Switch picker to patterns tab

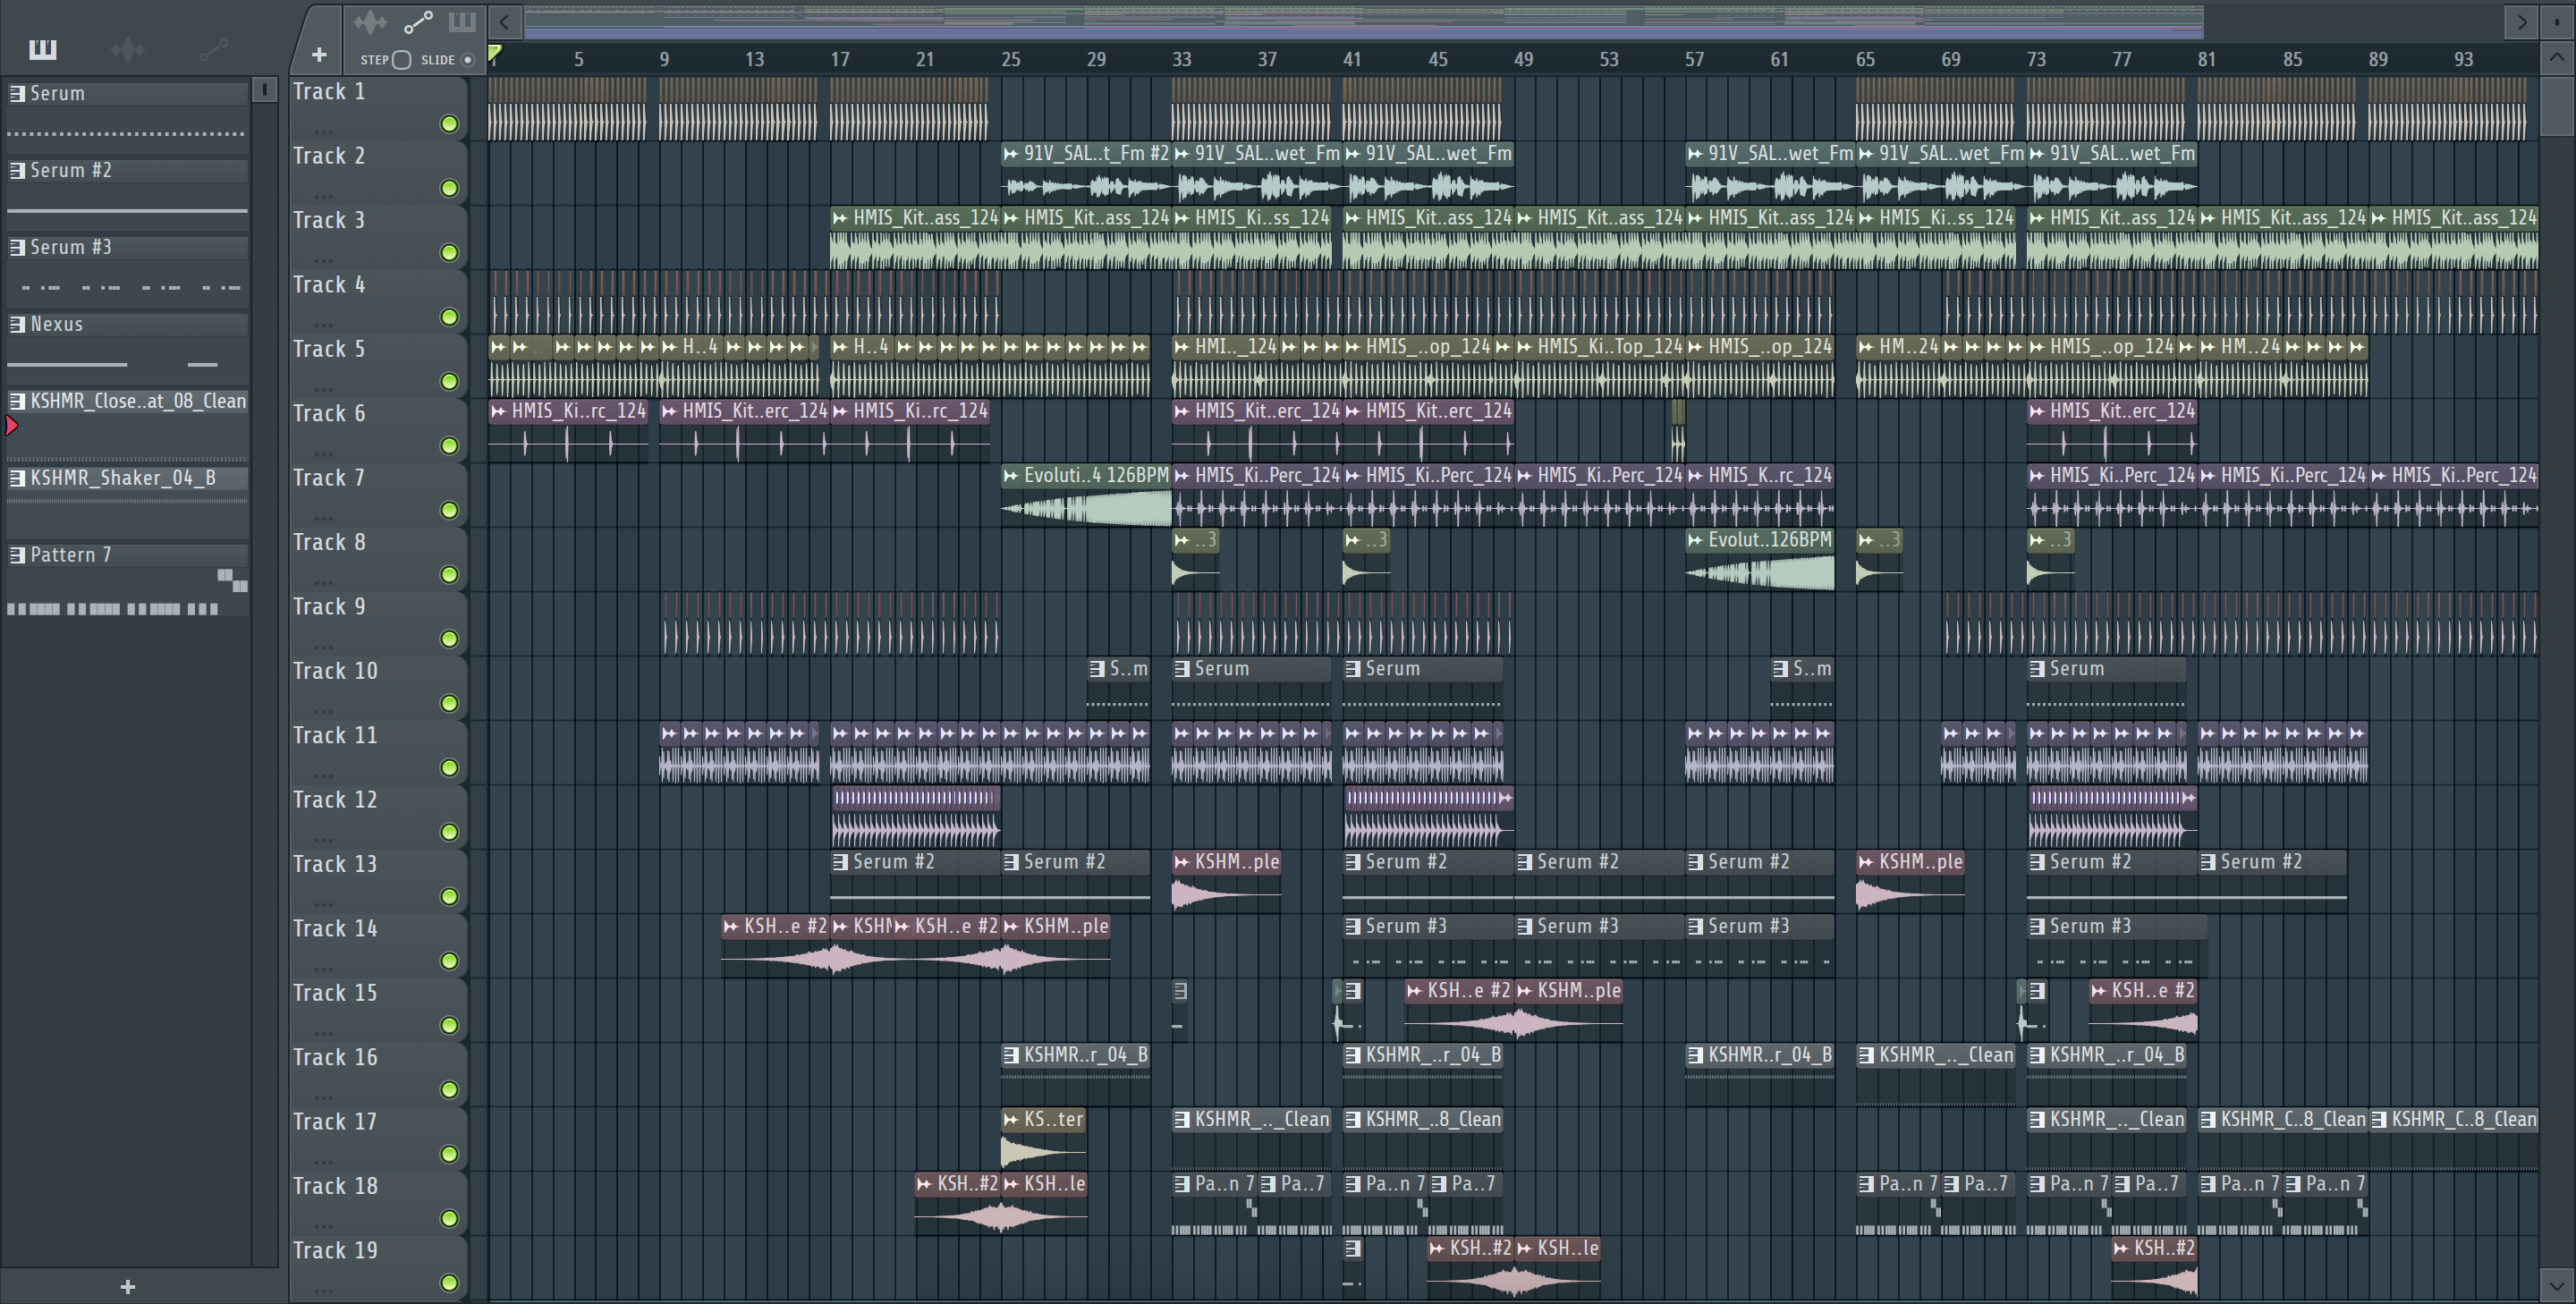[42, 49]
